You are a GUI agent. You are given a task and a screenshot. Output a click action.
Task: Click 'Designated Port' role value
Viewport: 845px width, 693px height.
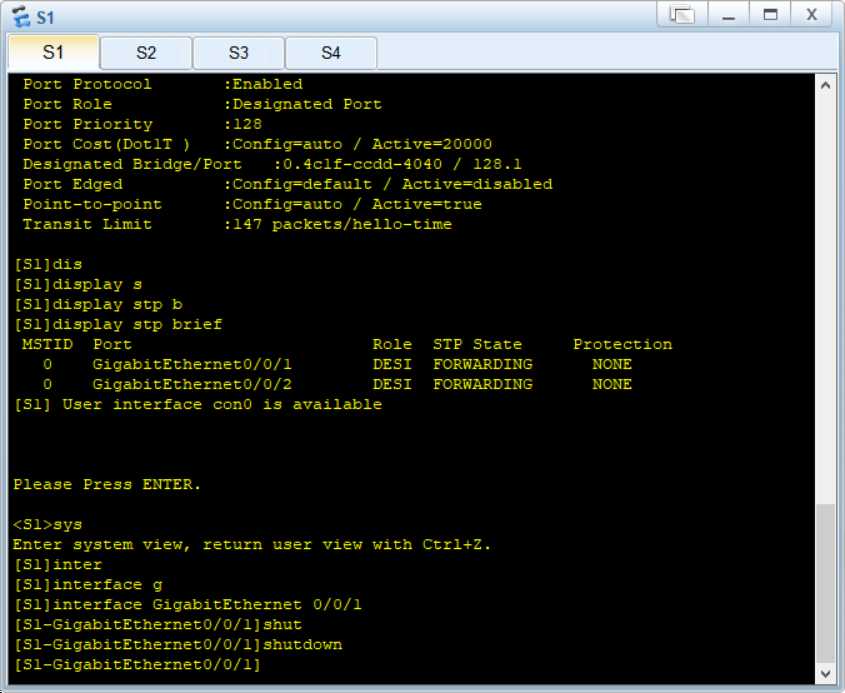click(307, 104)
